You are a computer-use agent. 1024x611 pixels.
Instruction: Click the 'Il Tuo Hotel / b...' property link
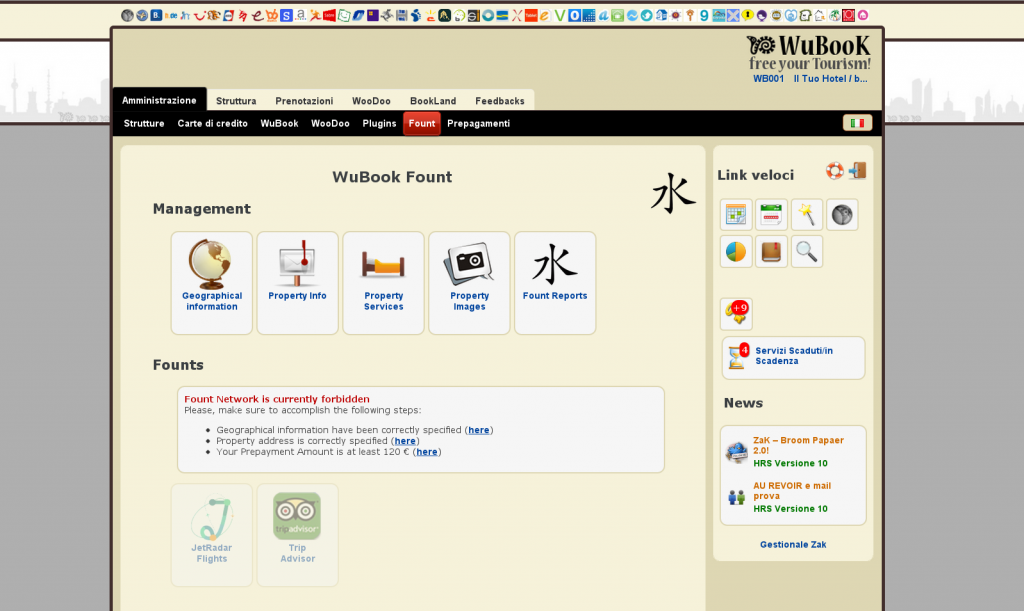click(x=831, y=79)
